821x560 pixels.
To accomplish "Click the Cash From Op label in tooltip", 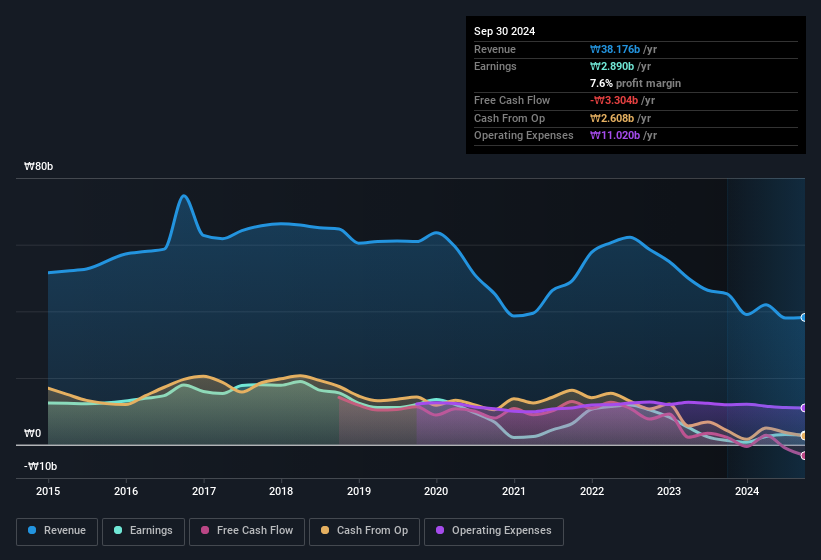I will [x=509, y=118].
